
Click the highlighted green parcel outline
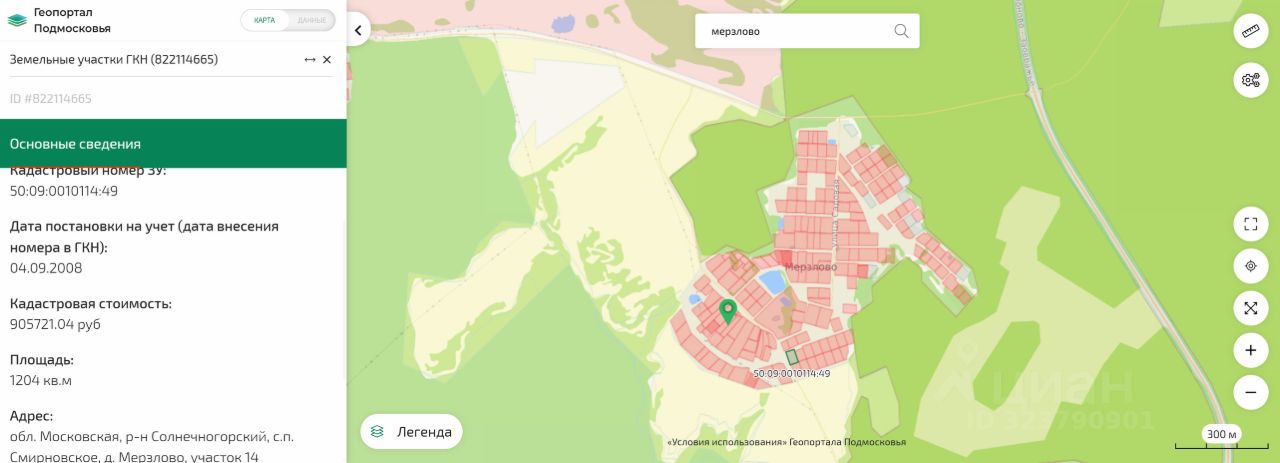pyautogui.click(x=792, y=356)
